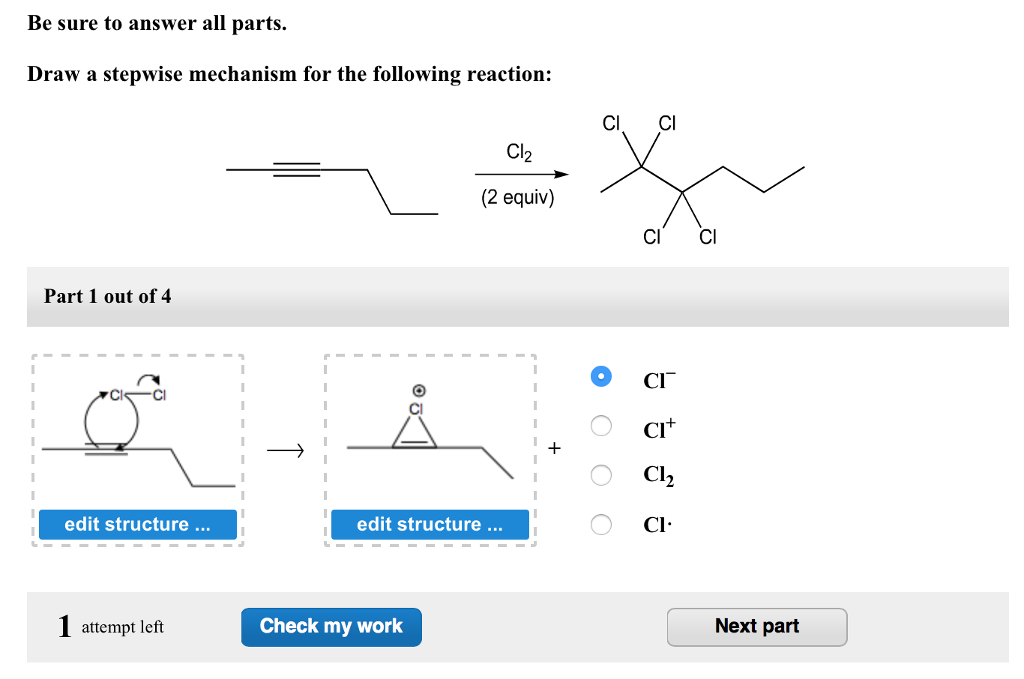1024x679 pixels.
Task: Open the left edit structure editor
Action: coord(136,524)
